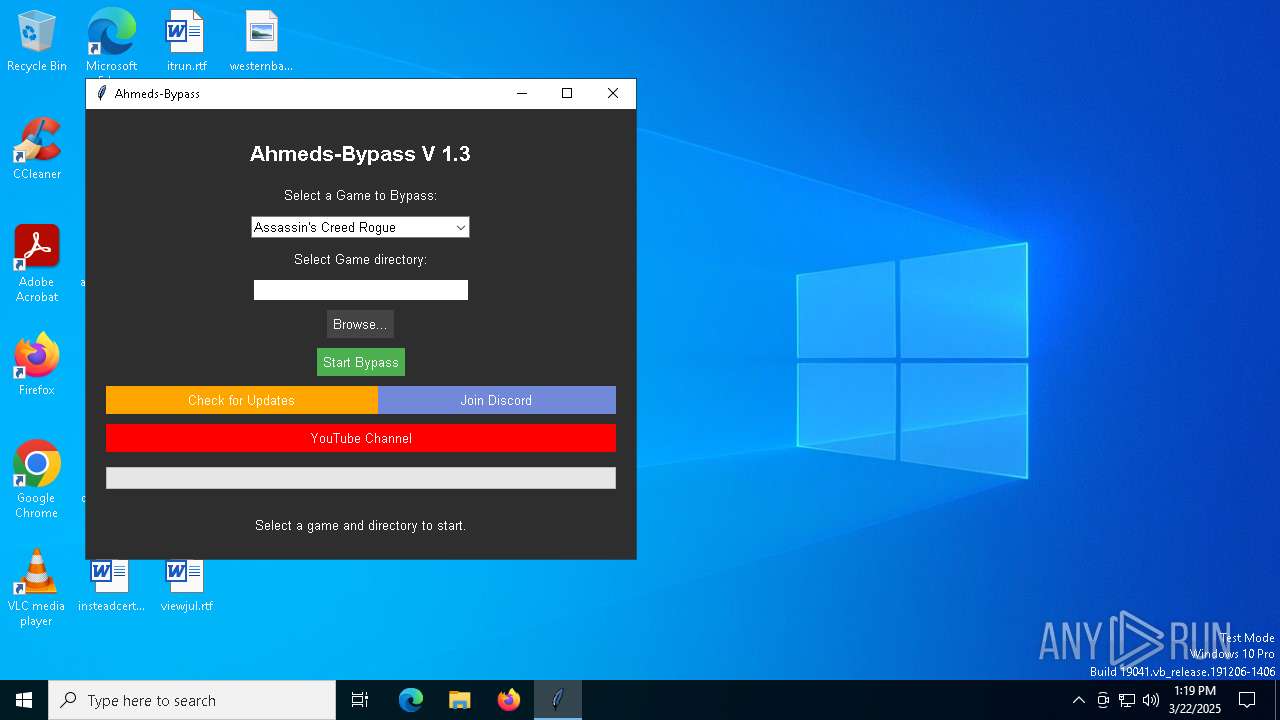The image size is (1280, 720).
Task: Maximize the Ahmeds-Bypass window
Action: [x=567, y=93]
